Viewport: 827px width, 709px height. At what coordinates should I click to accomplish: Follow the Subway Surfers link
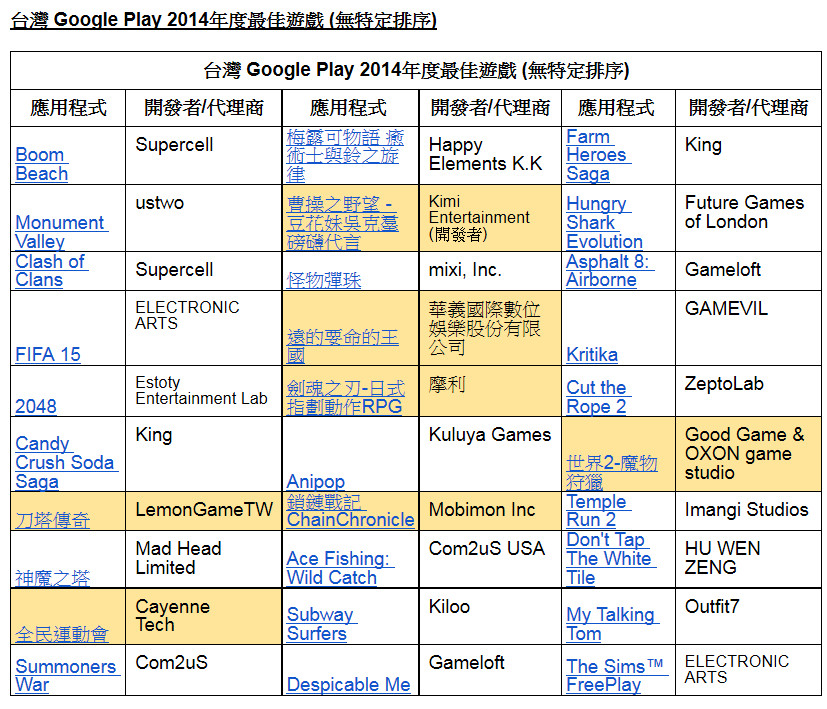coord(322,624)
